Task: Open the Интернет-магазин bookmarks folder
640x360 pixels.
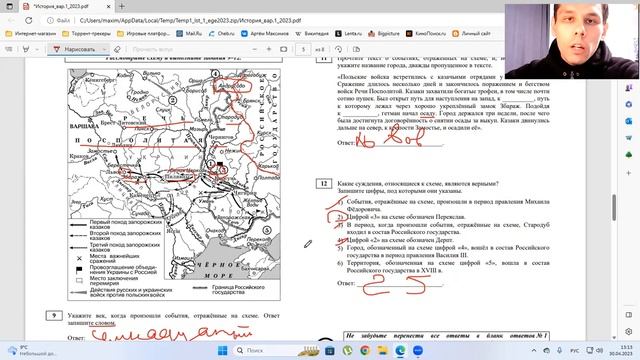Action: coord(31,33)
